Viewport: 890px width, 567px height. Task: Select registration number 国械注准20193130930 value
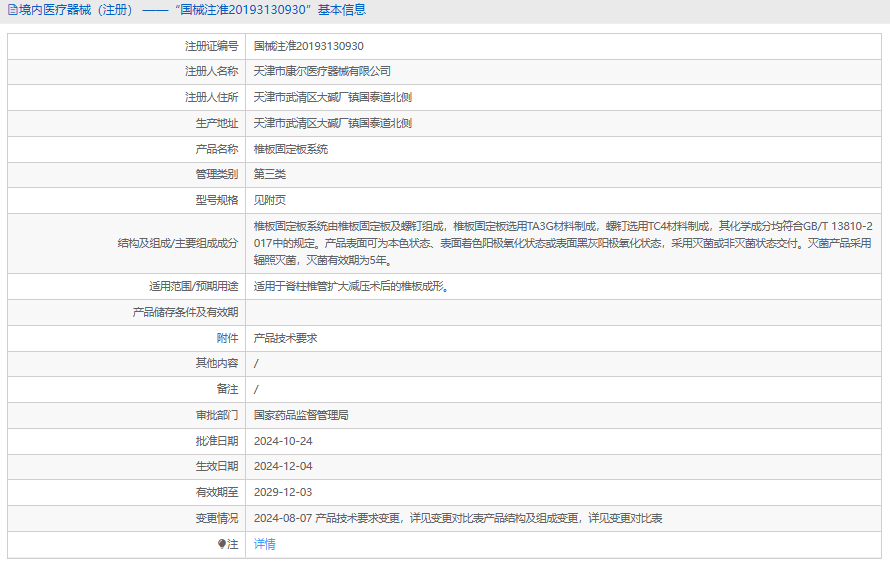coord(308,46)
